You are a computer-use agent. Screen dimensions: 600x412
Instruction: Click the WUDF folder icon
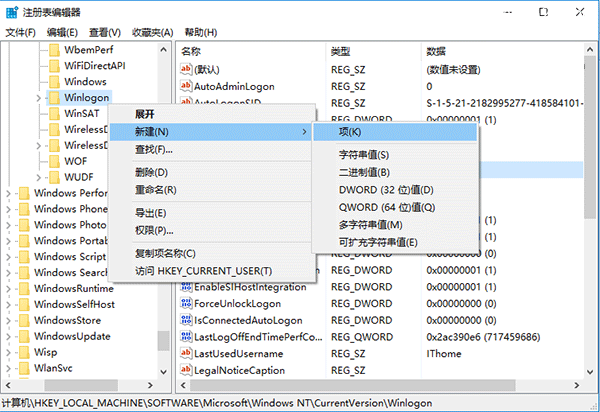coord(54,177)
